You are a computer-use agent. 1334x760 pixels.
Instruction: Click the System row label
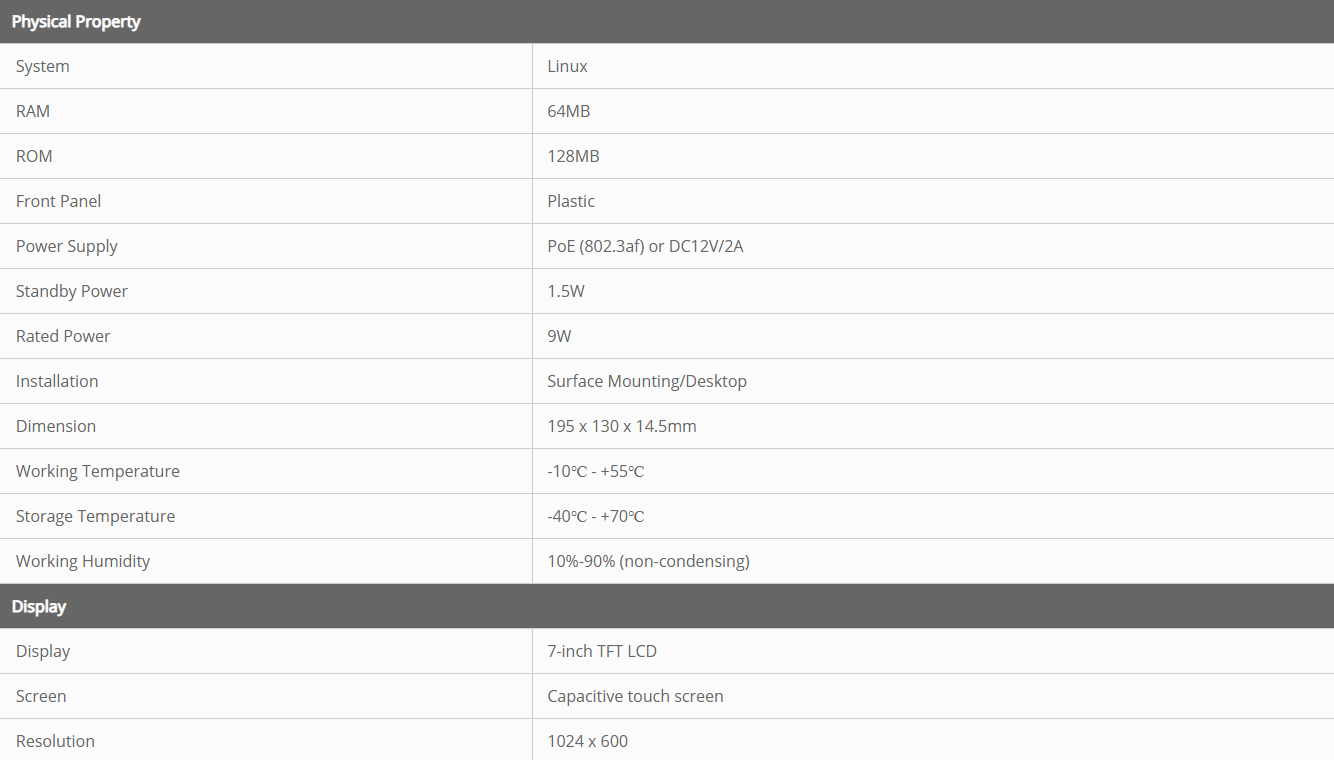[43, 66]
